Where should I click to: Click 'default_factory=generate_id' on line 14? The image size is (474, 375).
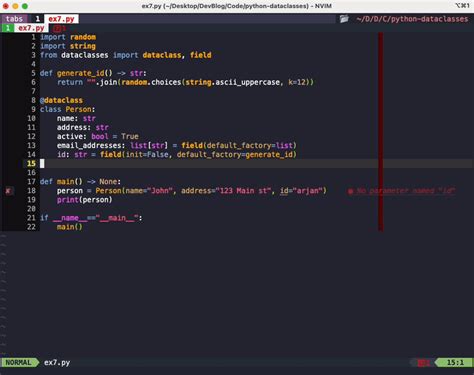coord(235,154)
